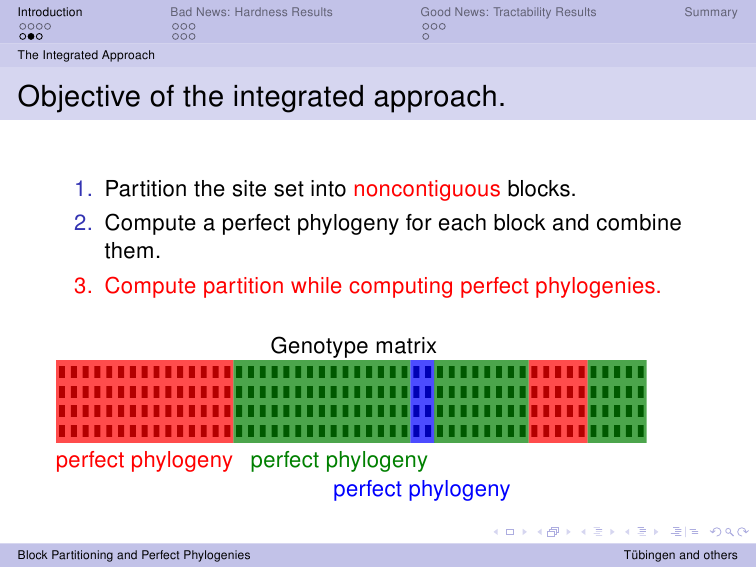Screen dimensions: 756x567
Task: Select last dot in Introduction's lower dot row
Action: click(x=39, y=37)
